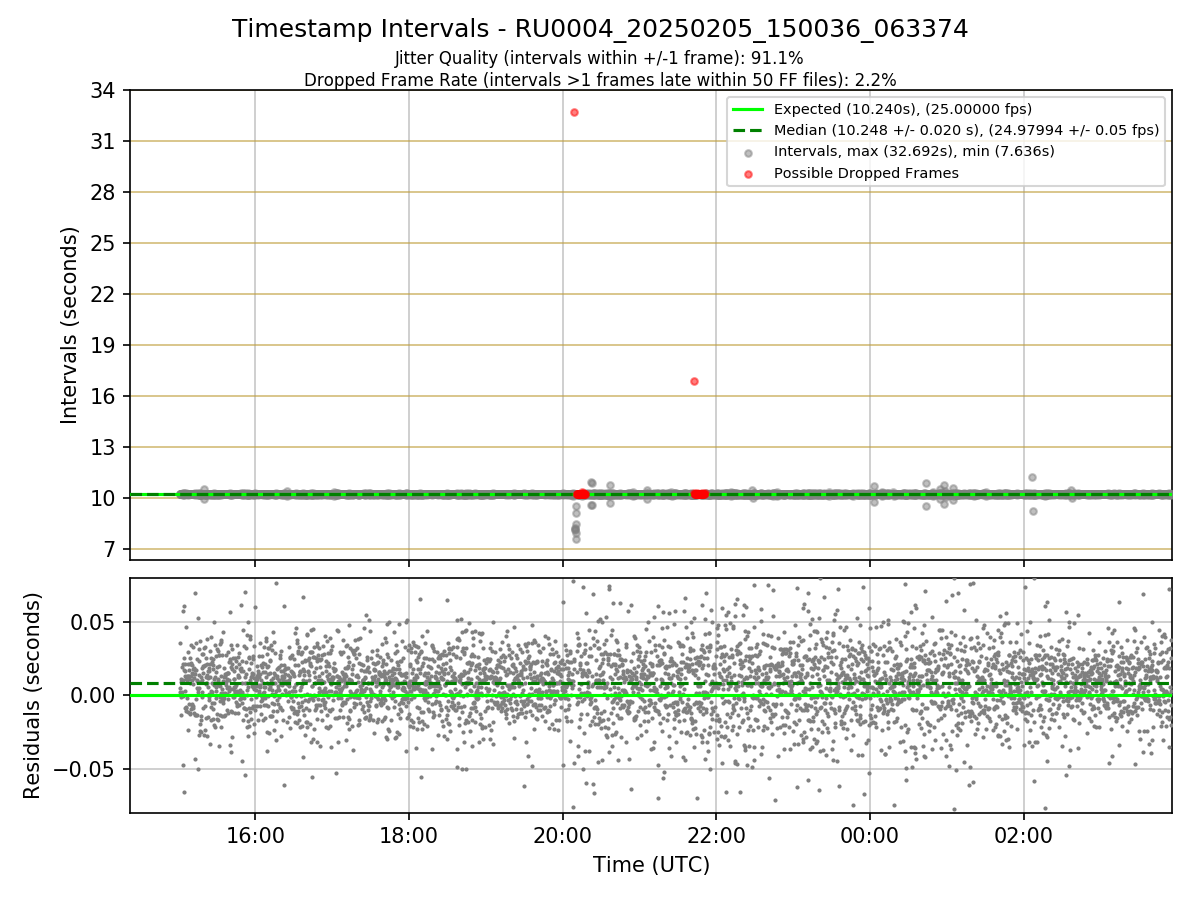The width and height of the screenshot is (1200, 900).
Task: Click the 7 tick on the intervals axis
Action: pyautogui.click(x=109, y=550)
